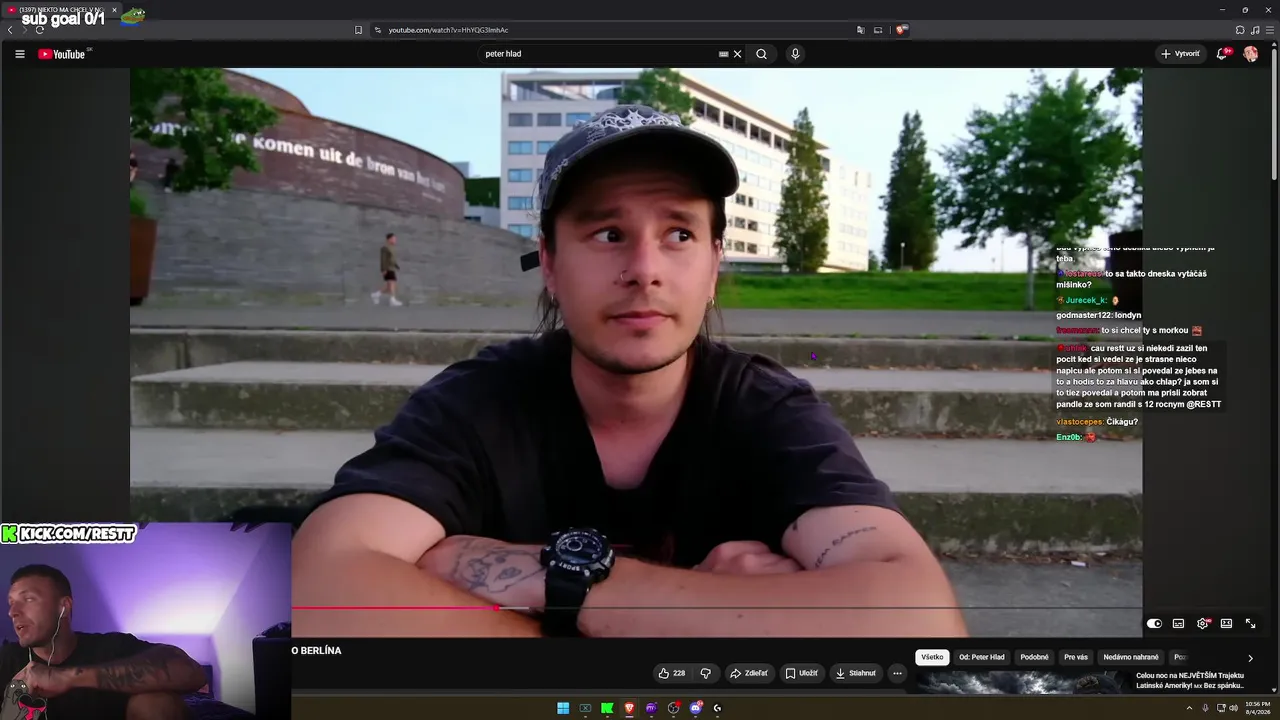Open the more actions three-dot menu
The width and height of the screenshot is (1280, 720).
point(897,673)
